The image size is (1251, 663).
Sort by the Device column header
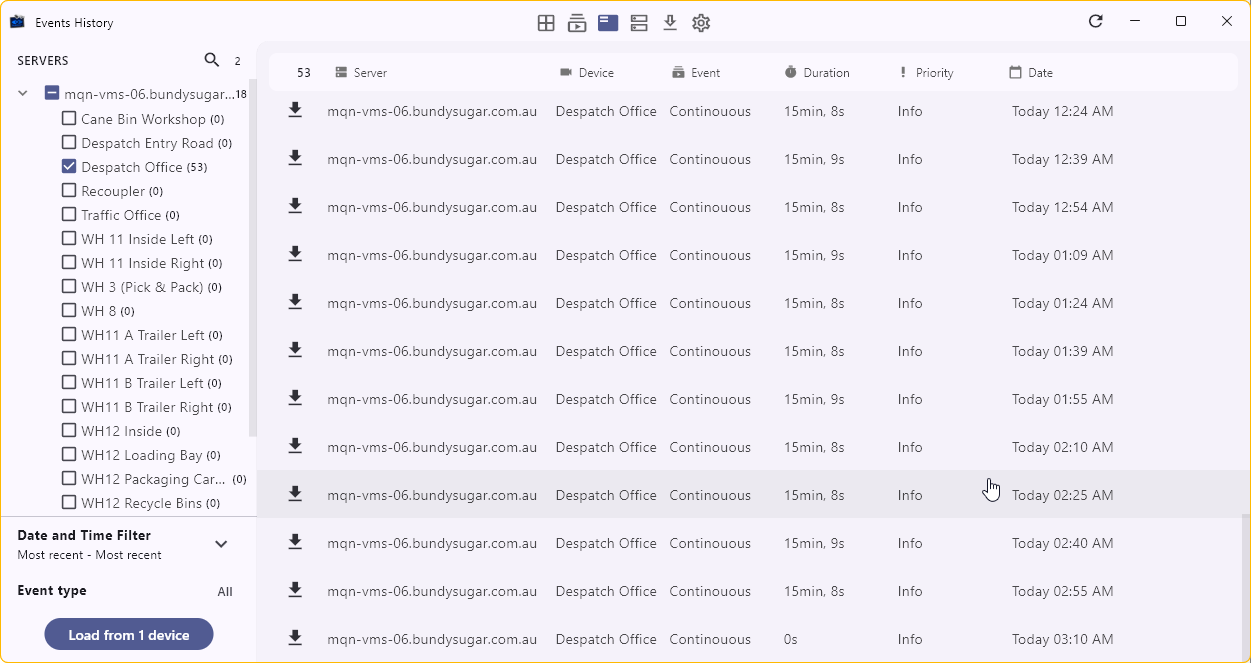click(x=587, y=73)
